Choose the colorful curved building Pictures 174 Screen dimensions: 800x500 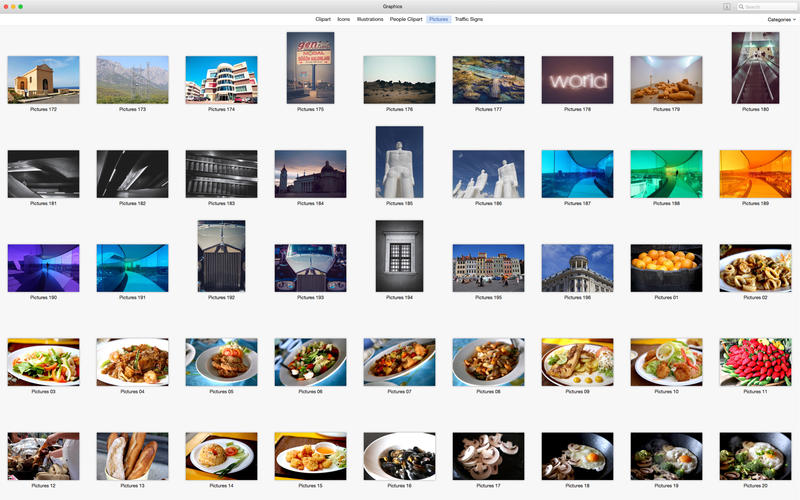coord(221,80)
